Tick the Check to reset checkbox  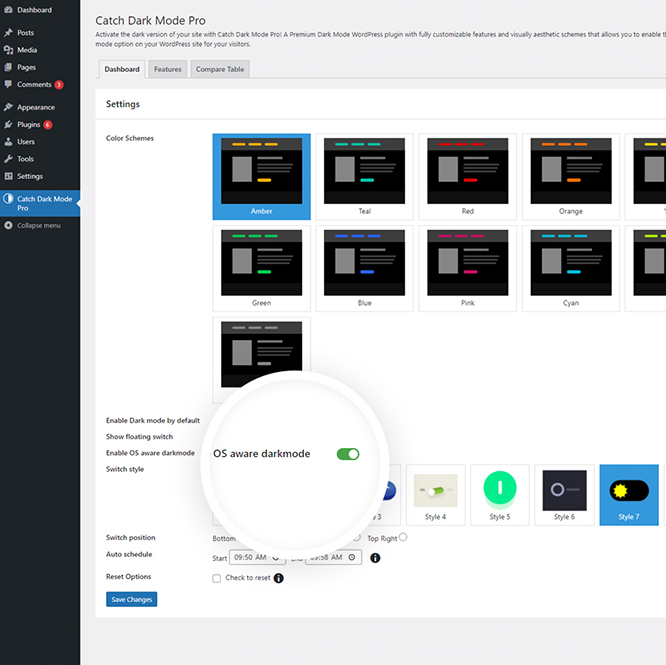pos(217,578)
